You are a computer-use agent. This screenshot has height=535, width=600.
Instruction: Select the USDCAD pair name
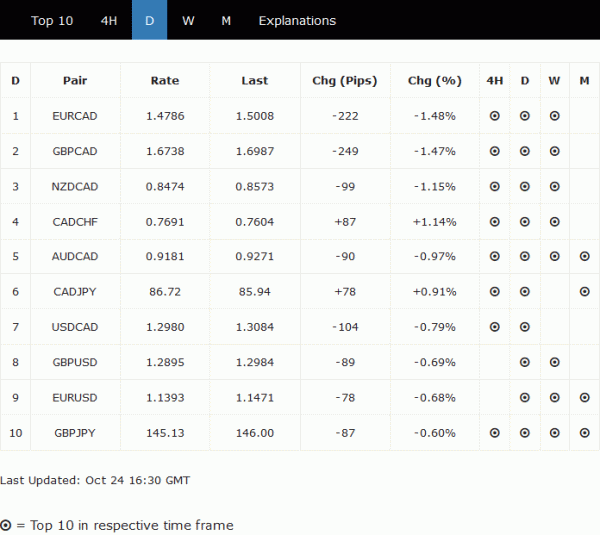tap(75, 327)
